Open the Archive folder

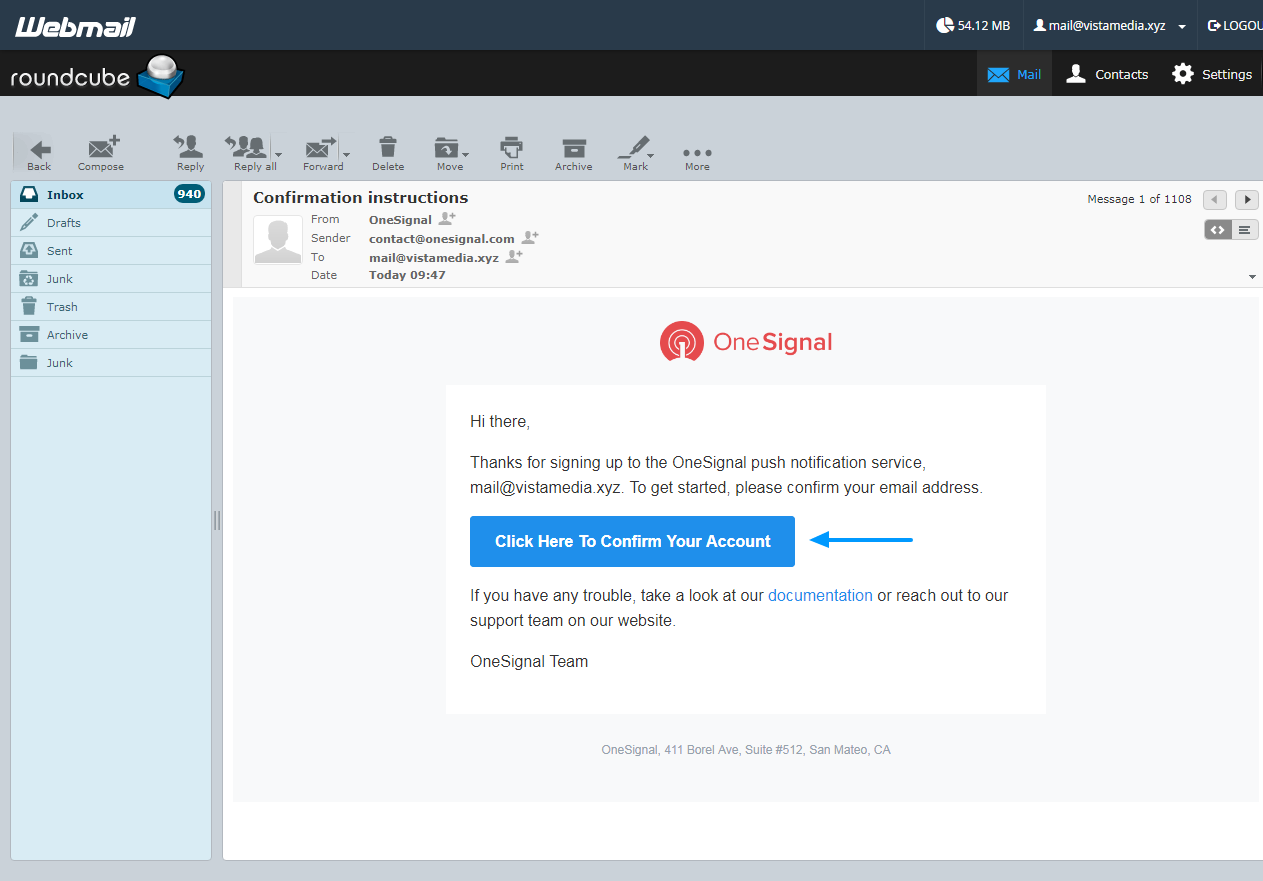111,335
